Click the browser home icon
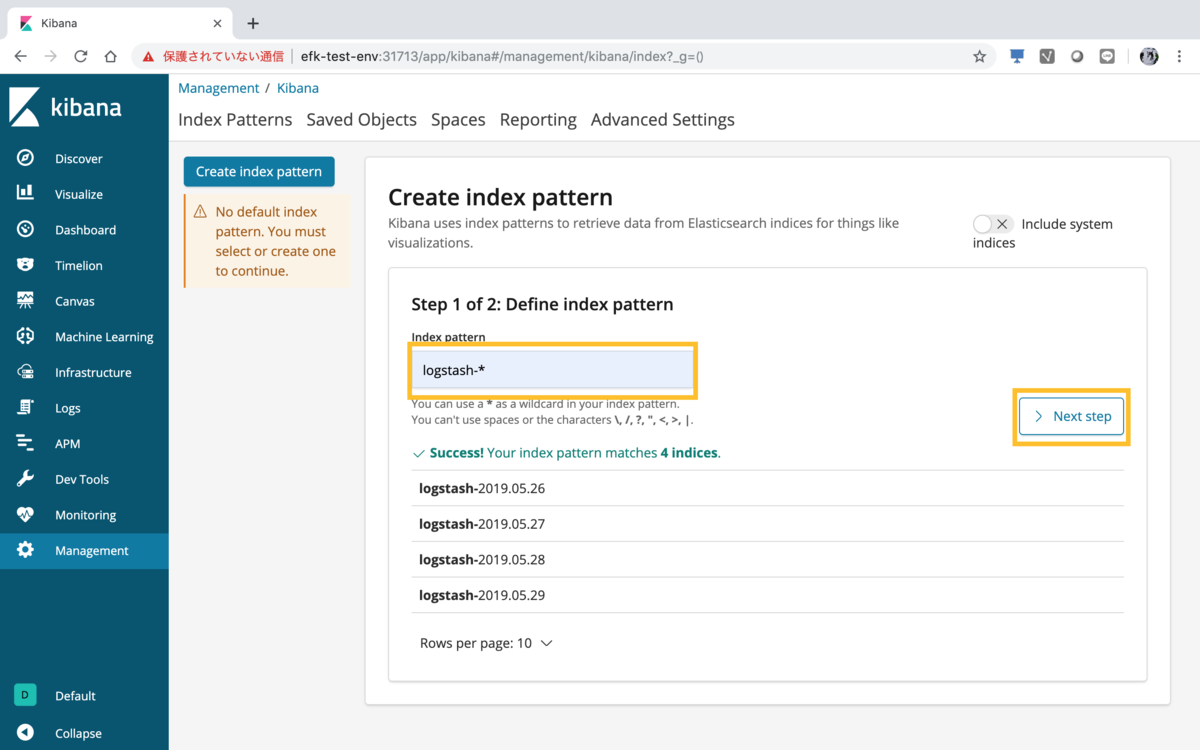Image resolution: width=1200 pixels, height=750 pixels. 111,57
